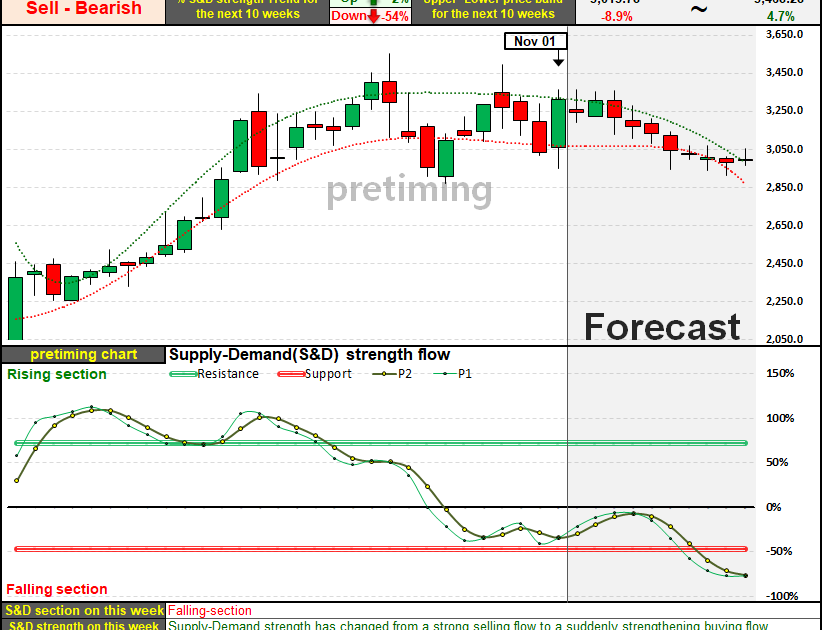
Task: Click the '0%' strength axis label
Action: coord(774,507)
